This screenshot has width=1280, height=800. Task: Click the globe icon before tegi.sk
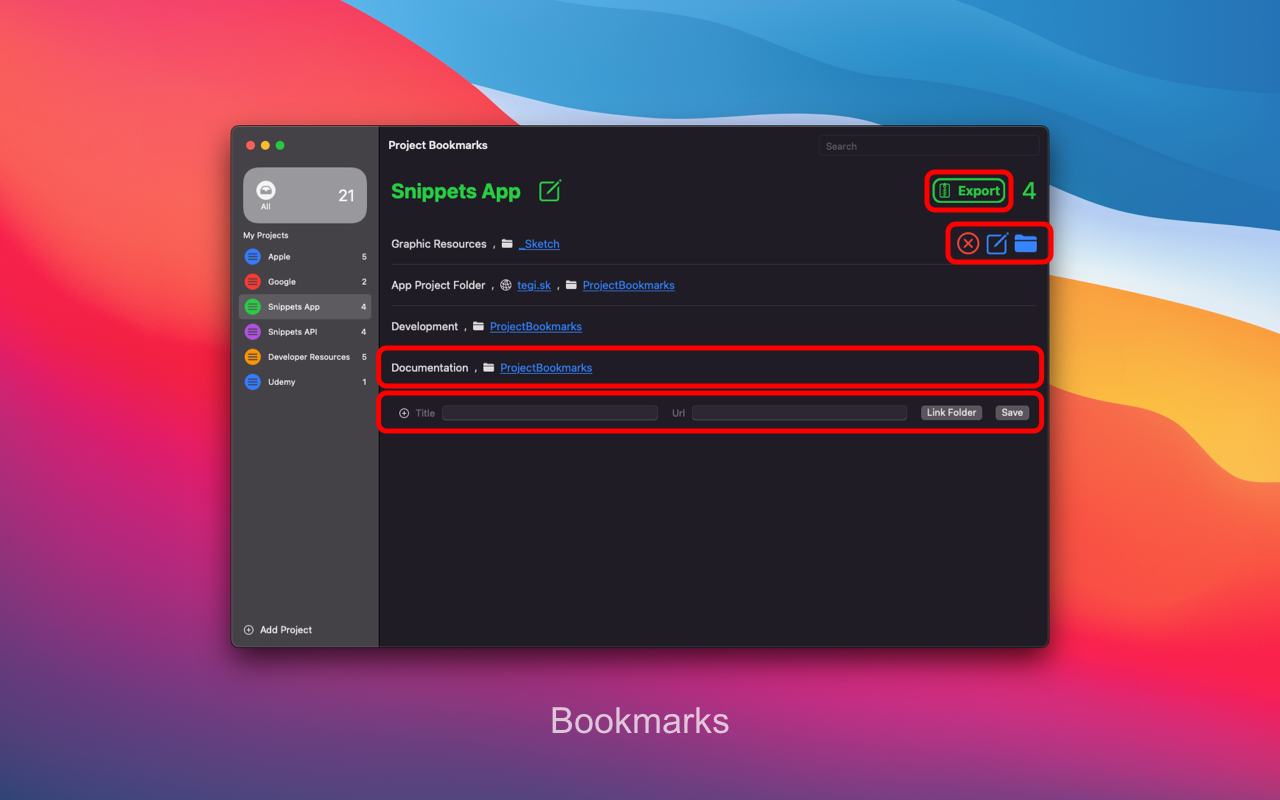coord(506,285)
